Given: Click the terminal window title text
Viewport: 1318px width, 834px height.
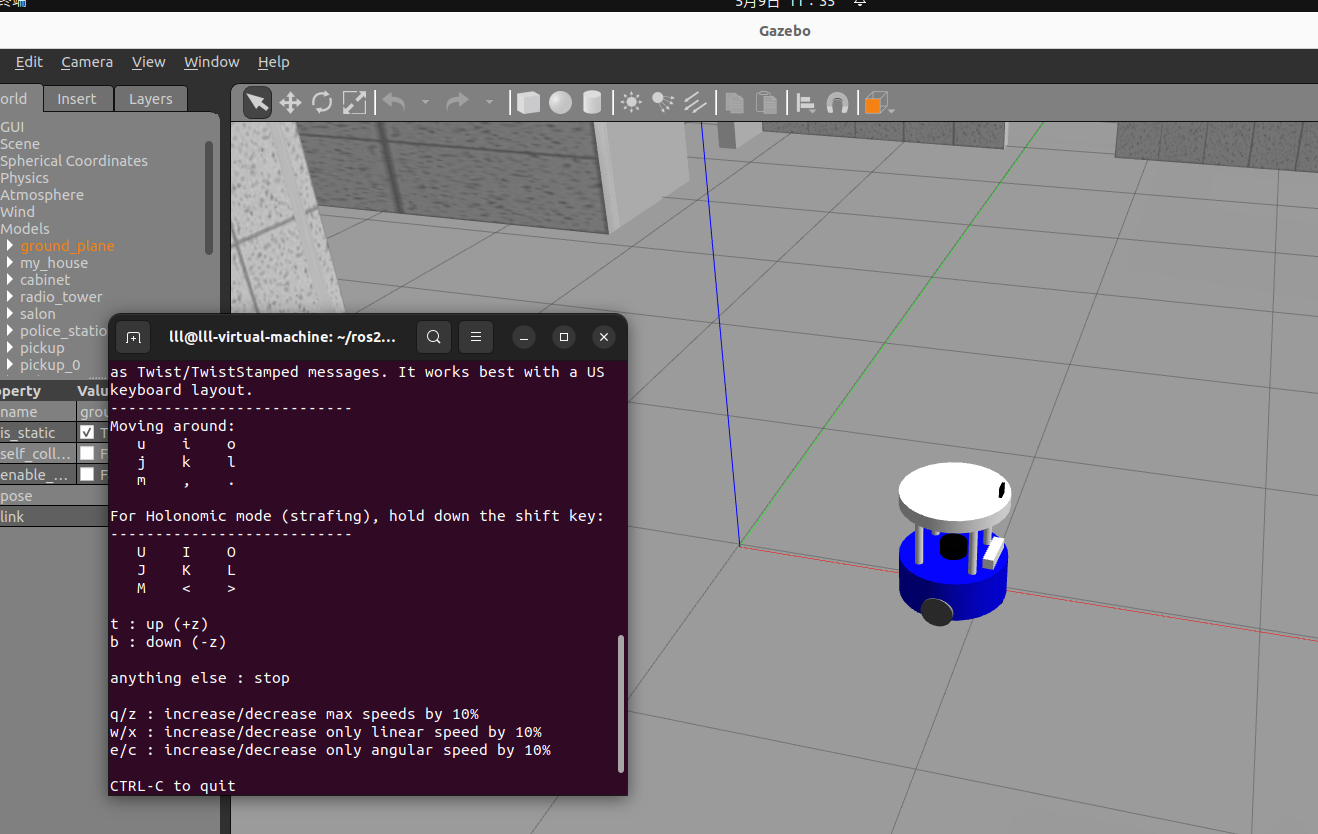Looking at the screenshot, I should tap(283, 338).
